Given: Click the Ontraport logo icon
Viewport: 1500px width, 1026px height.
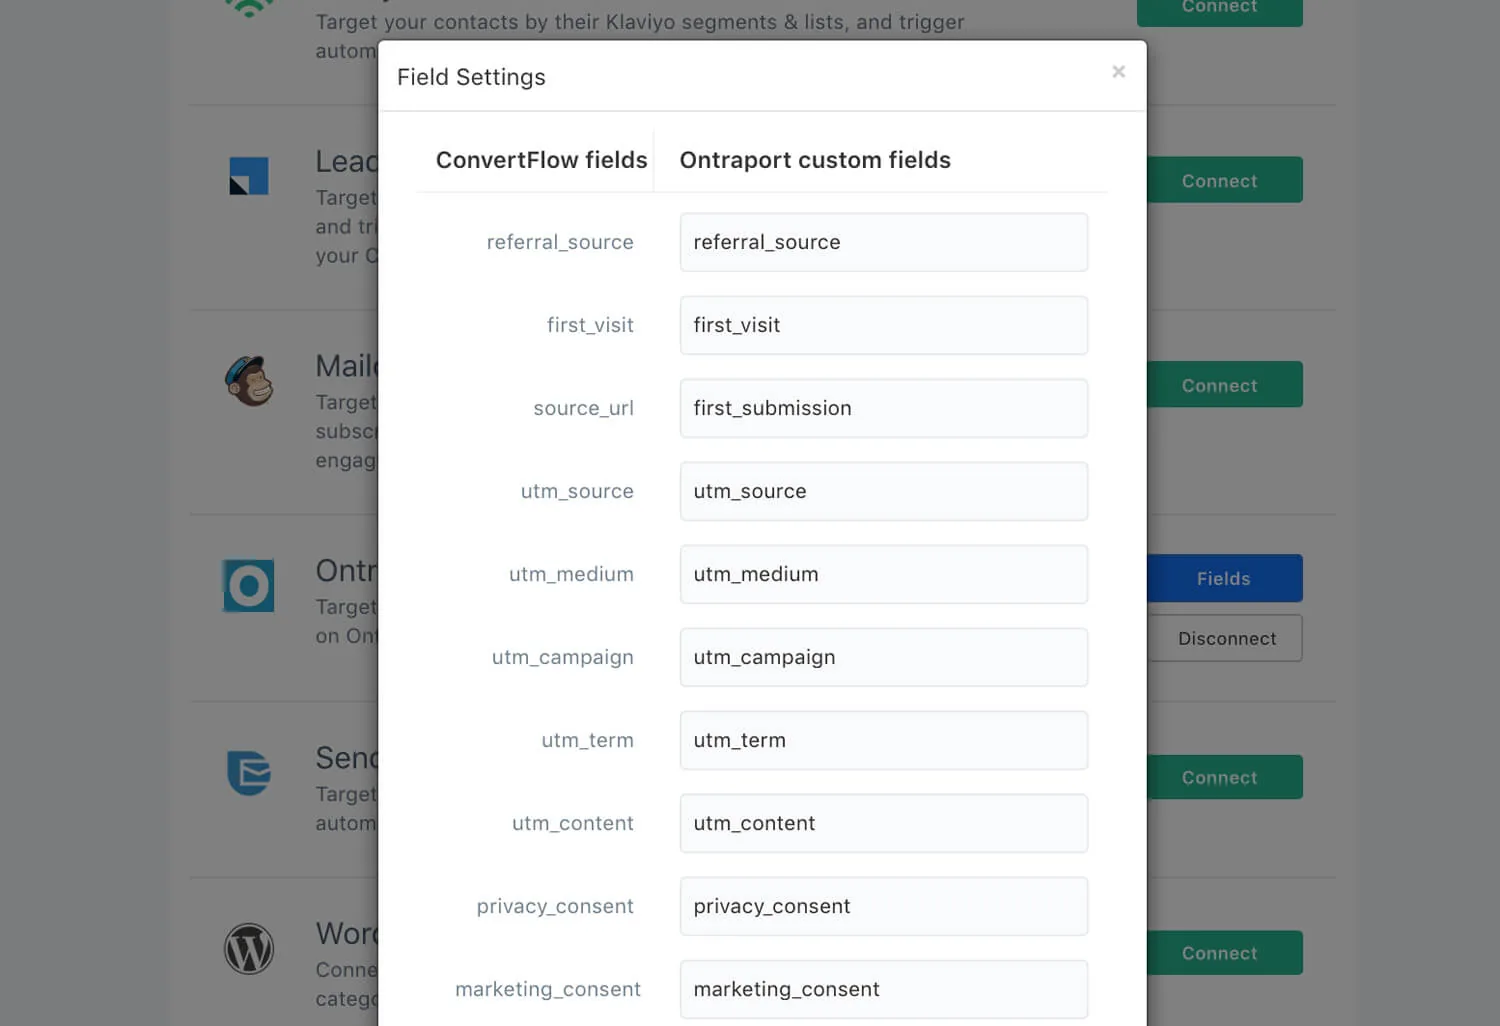Looking at the screenshot, I should pos(248,586).
